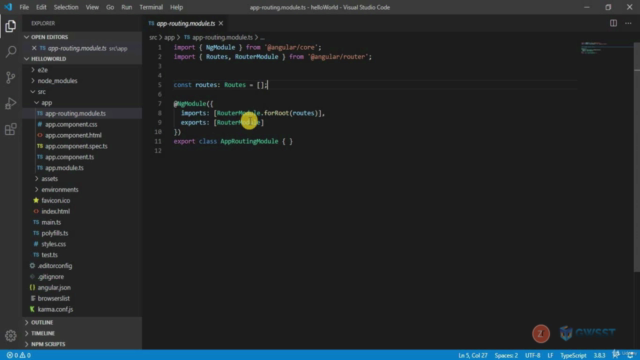The image size is (640, 360).
Task: Expand the environments folder
Action: tap(82, 189)
